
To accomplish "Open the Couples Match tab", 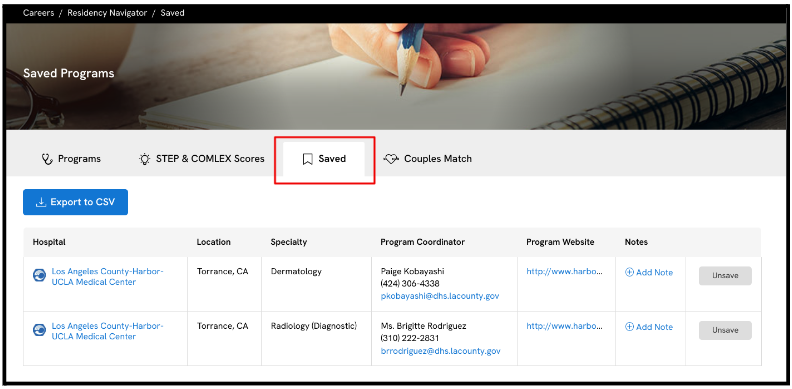I will click(427, 159).
